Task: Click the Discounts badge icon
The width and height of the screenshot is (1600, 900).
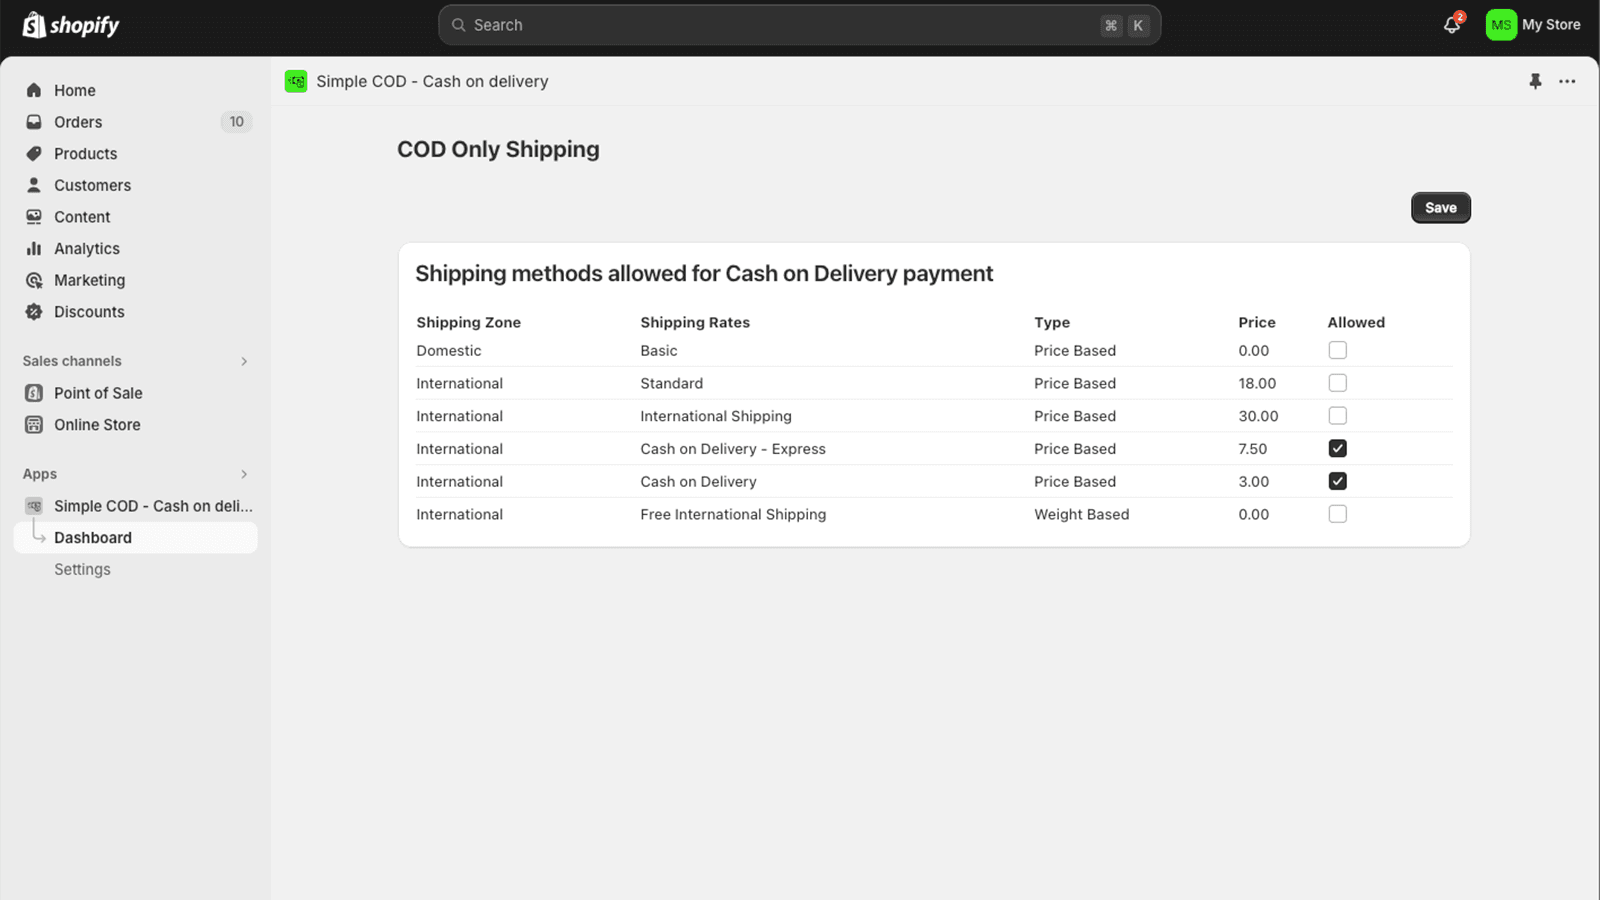Action: tap(34, 312)
